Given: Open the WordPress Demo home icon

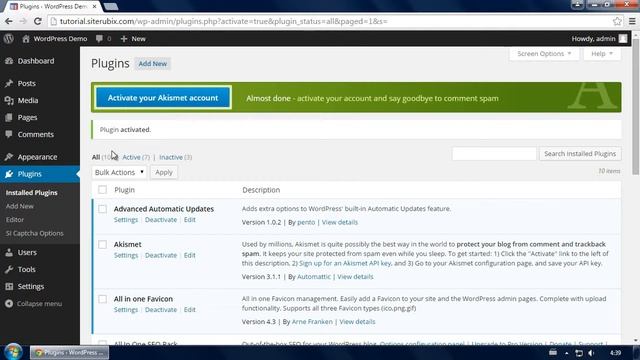Looking at the screenshot, I should point(26,39).
